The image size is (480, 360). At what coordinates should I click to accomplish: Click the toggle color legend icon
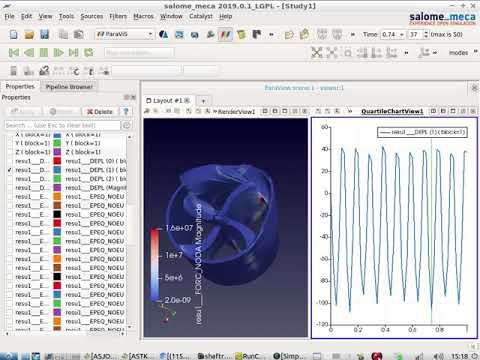(13, 71)
